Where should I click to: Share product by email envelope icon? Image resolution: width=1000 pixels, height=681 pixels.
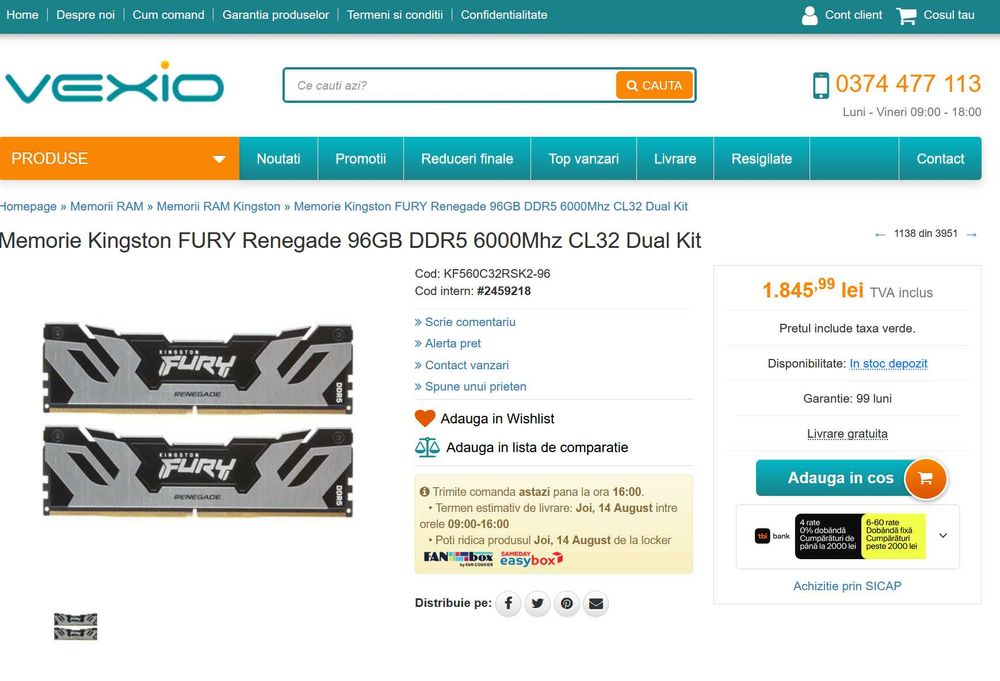[596, 603]
